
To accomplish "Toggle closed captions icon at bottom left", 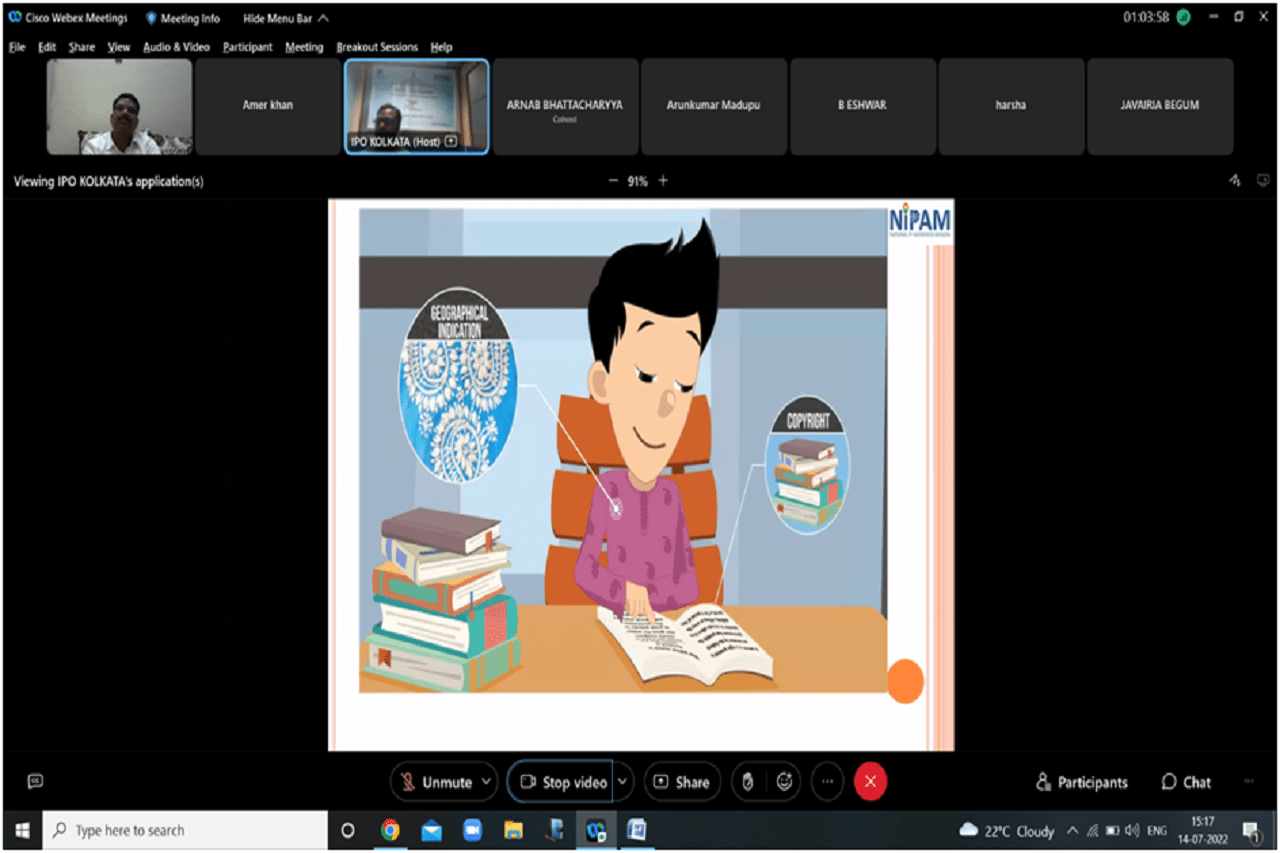I will tap(36, 781).
